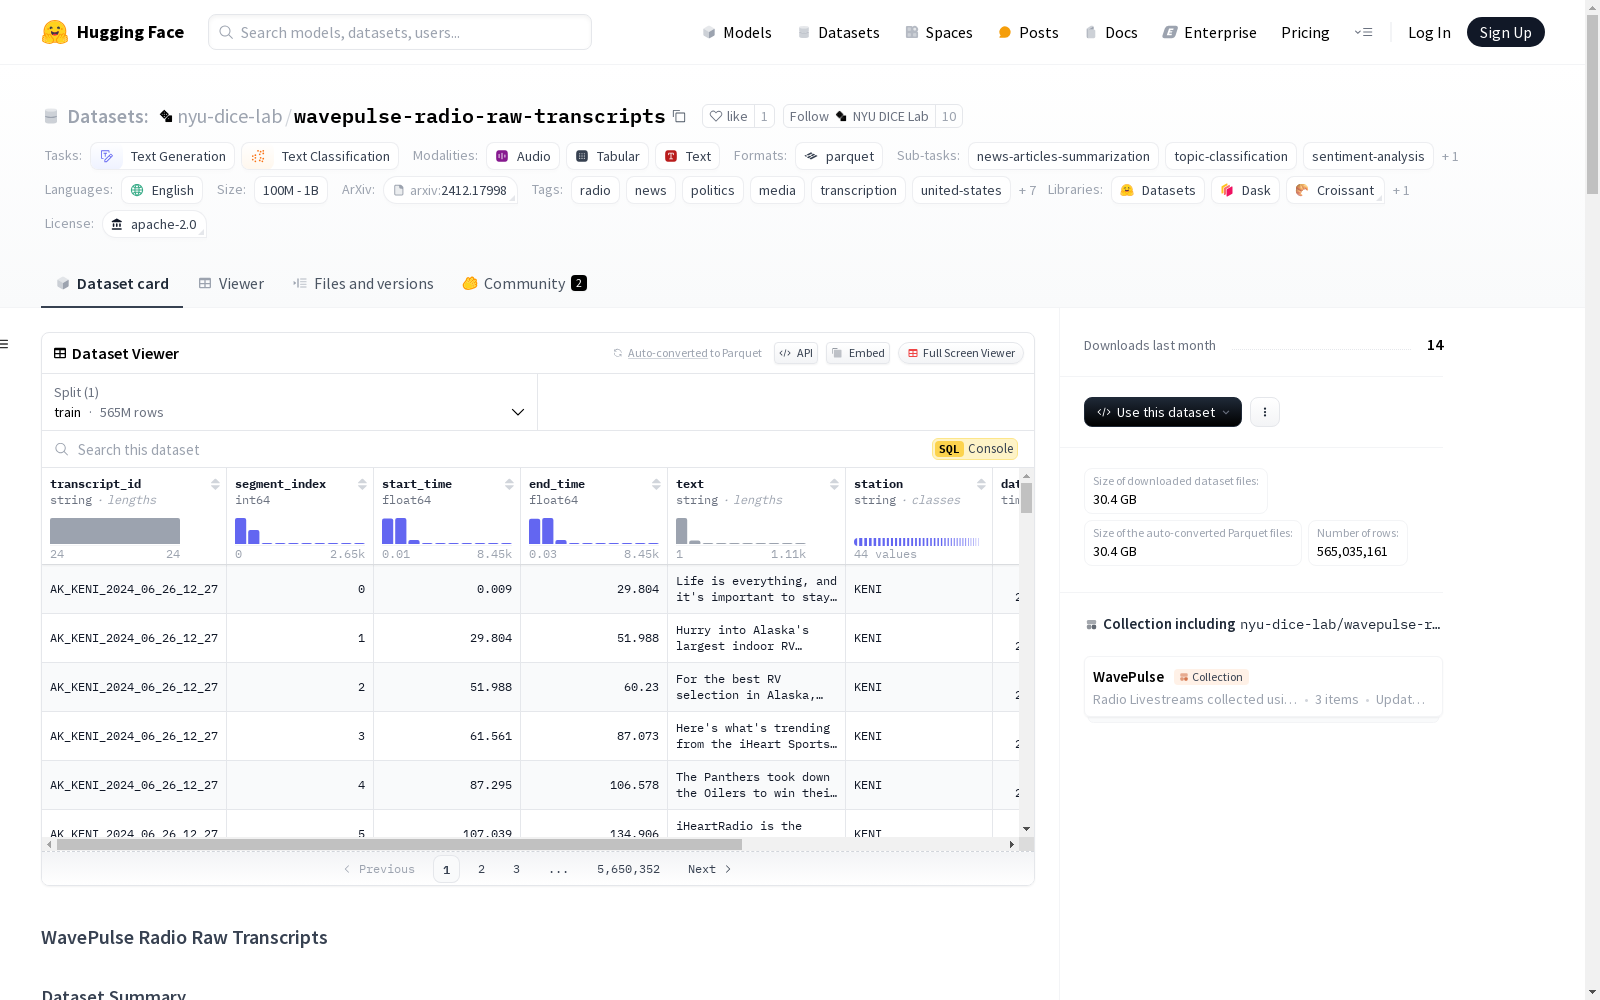Click the topic-classification sub-task tag
Screen dimensions: 1600x1000
pos(1231,156)
